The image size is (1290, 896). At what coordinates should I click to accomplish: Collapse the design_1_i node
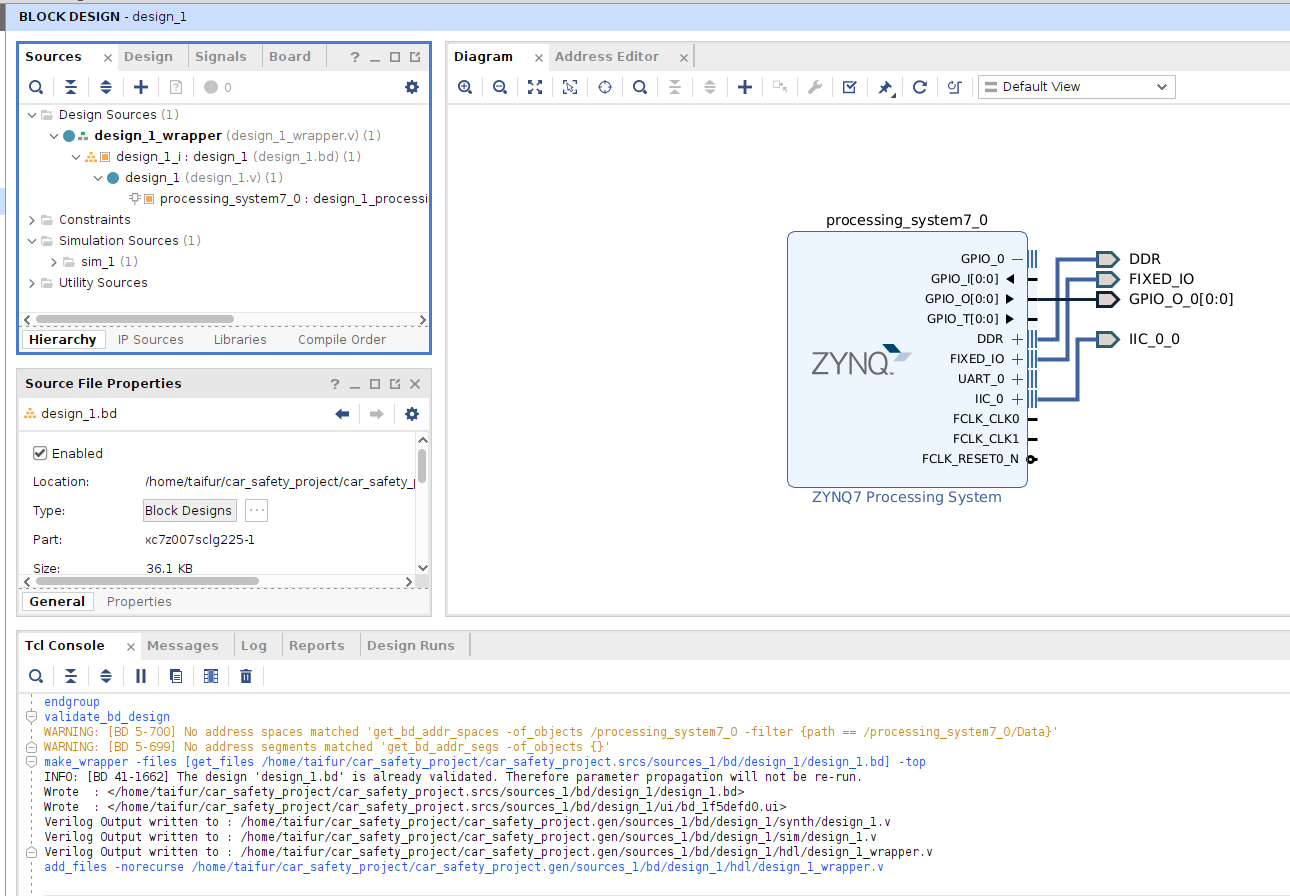pos(76,157)
